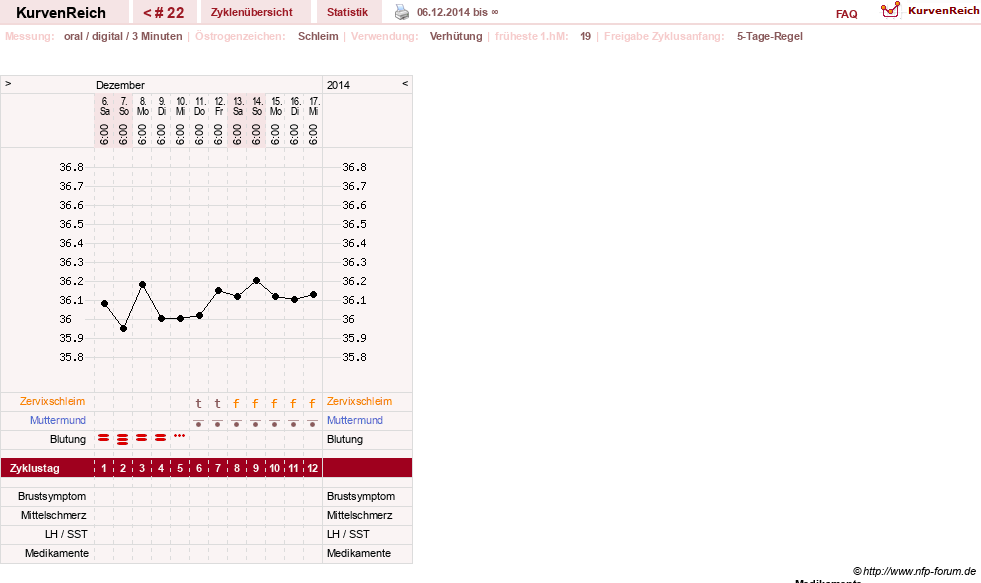981x583 pixels.
Task: Click the month label 'Dezember'
Action: [120, 85]
